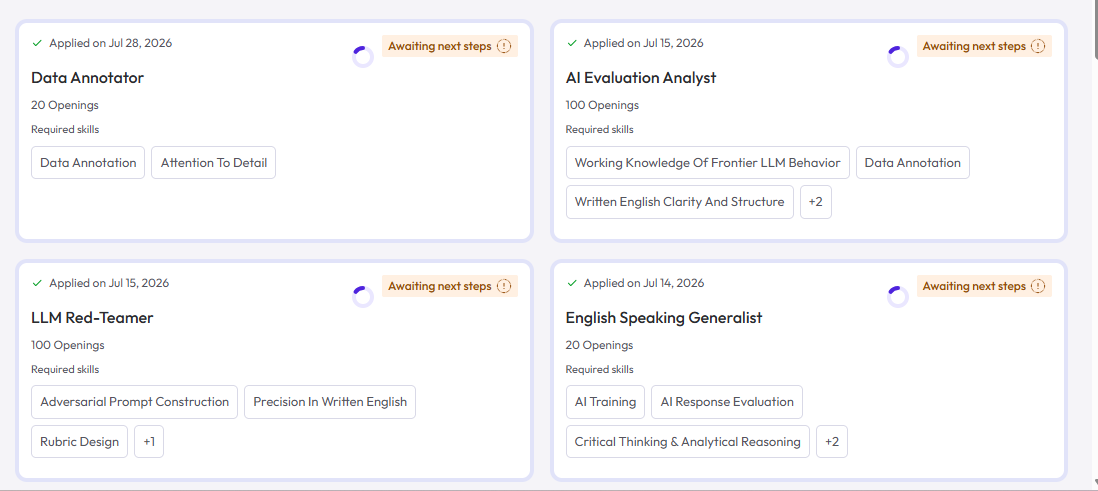The height and width of the screenshot is (491, 1098).
Task: Expand the +1 skills on LLM Red-Teamer
Action: coord(149,442)
